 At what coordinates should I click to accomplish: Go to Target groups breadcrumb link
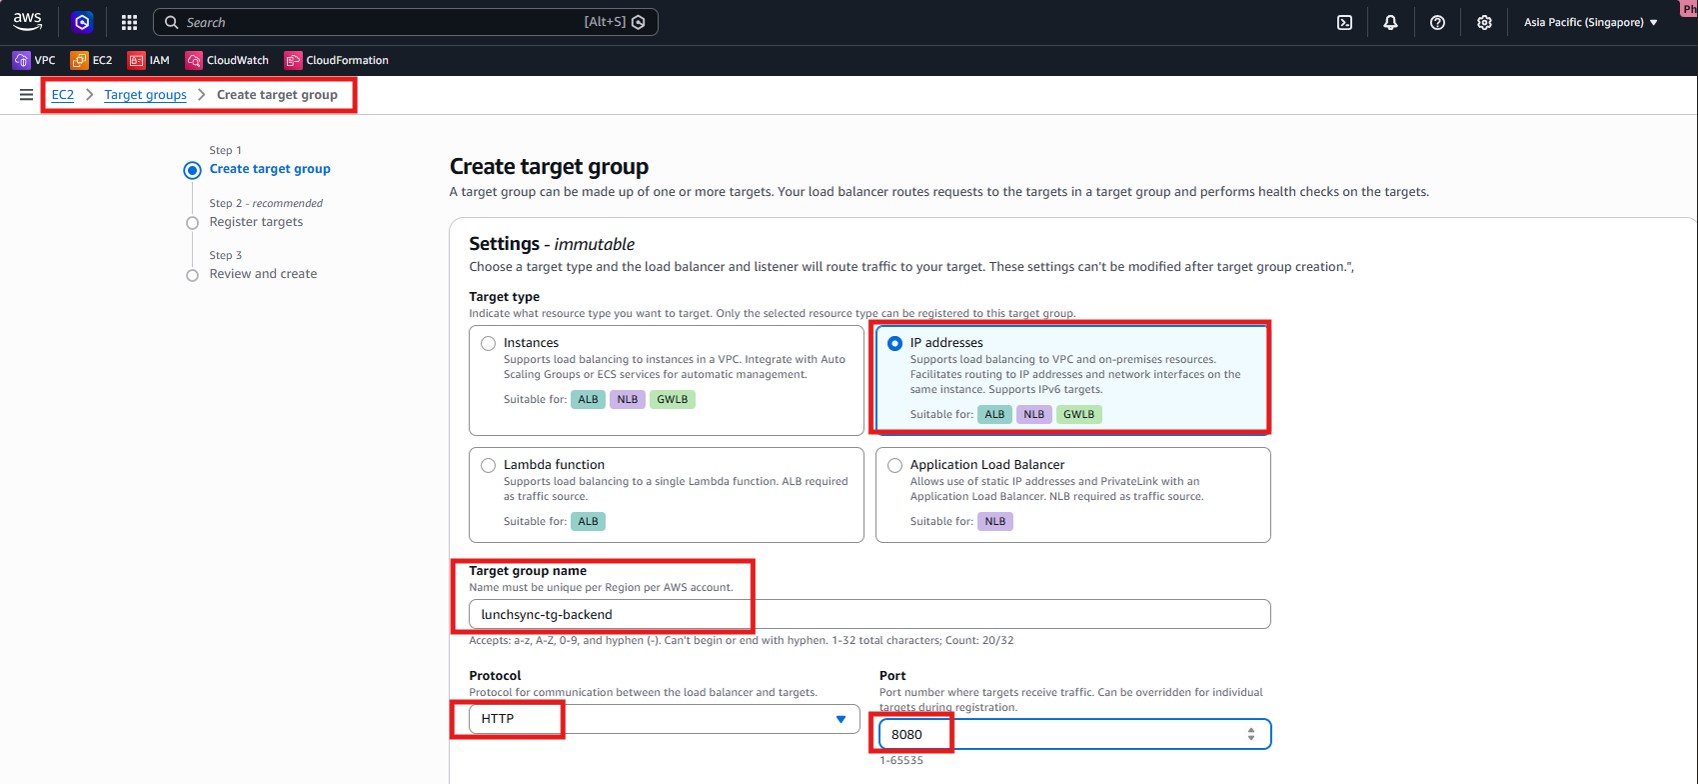[145, 95]
